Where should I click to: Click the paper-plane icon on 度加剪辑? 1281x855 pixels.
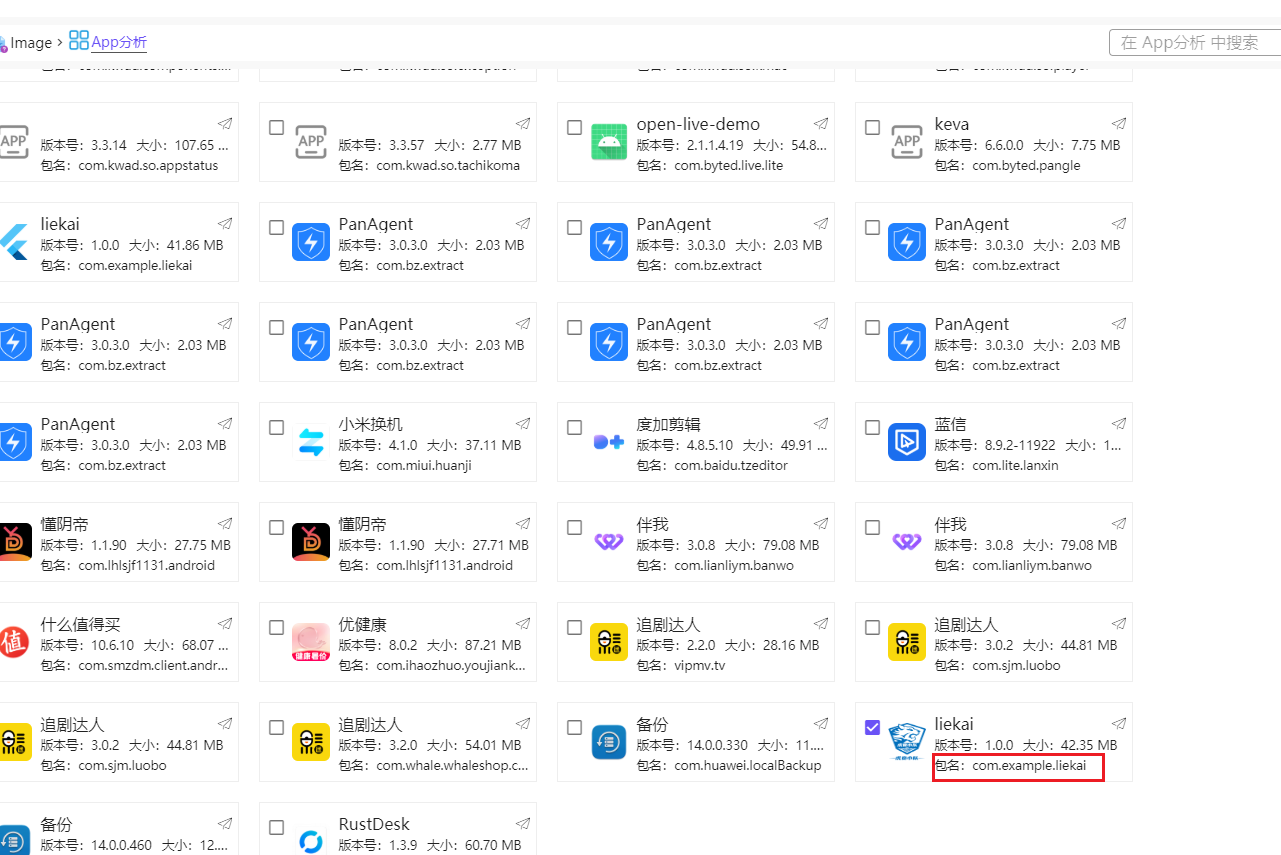[821, 423]
